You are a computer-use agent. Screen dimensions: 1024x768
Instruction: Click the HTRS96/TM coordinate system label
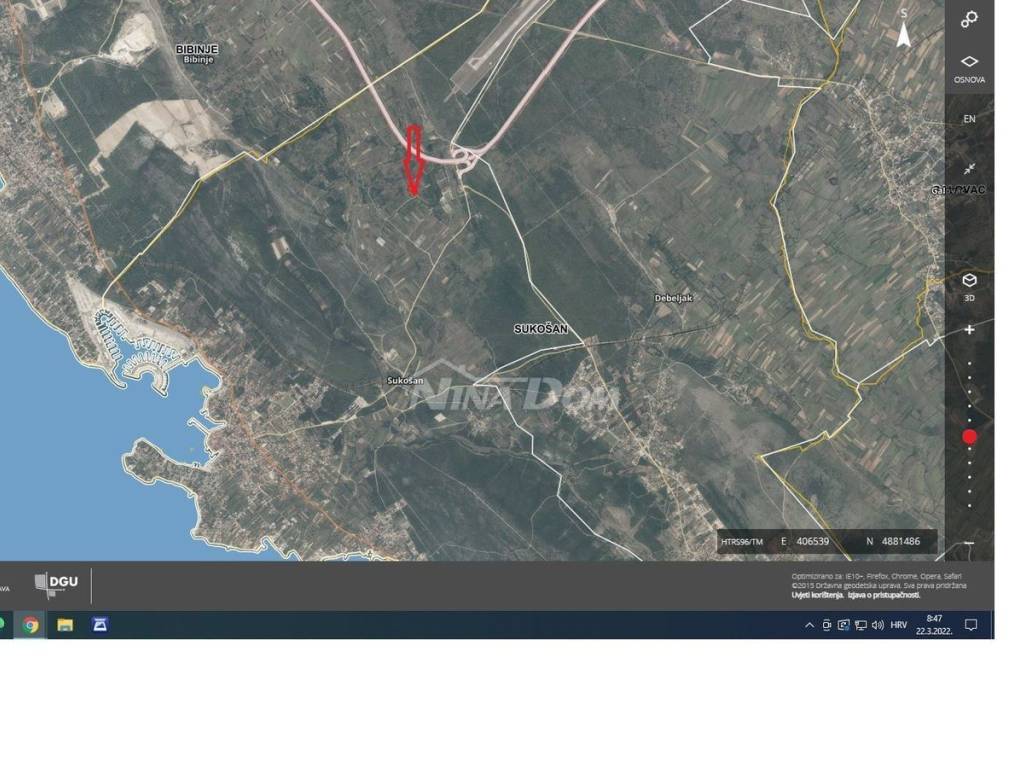(741, 541)
